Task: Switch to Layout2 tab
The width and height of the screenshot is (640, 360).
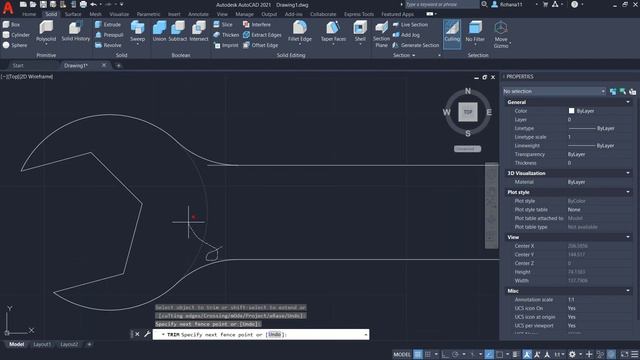Action: (x=69, y=344)
